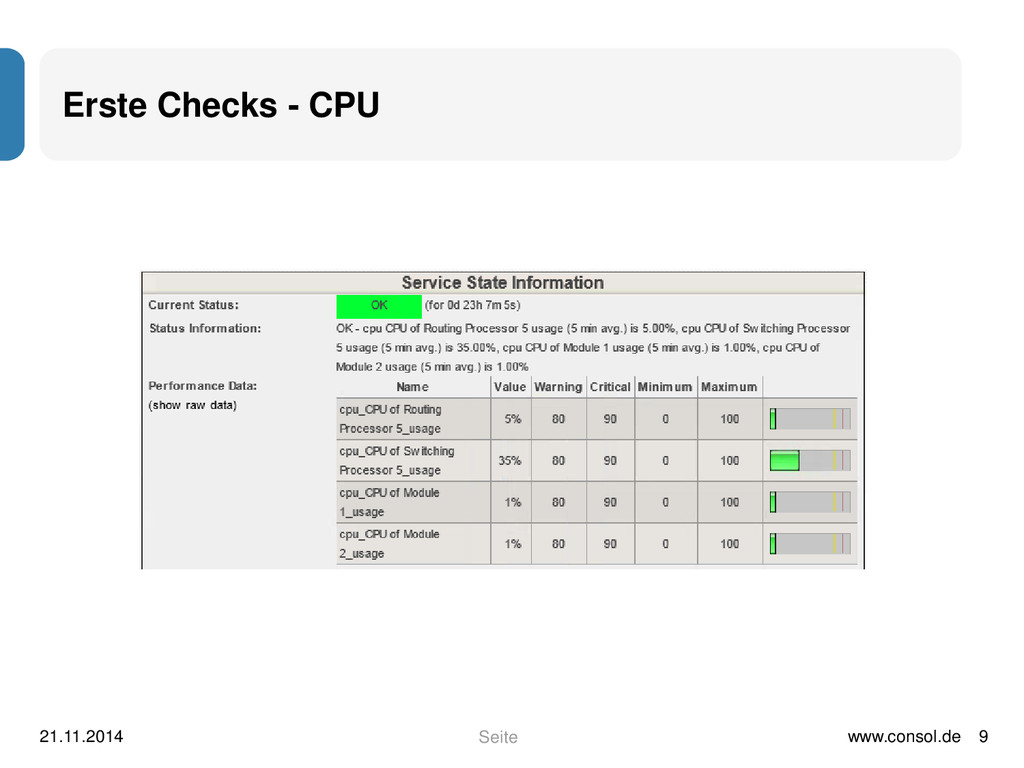The height and width of the screenshot is (768, 1024).
Task: Select the Minimum column header
Action: pyautogui.click(x=665, y=387)
